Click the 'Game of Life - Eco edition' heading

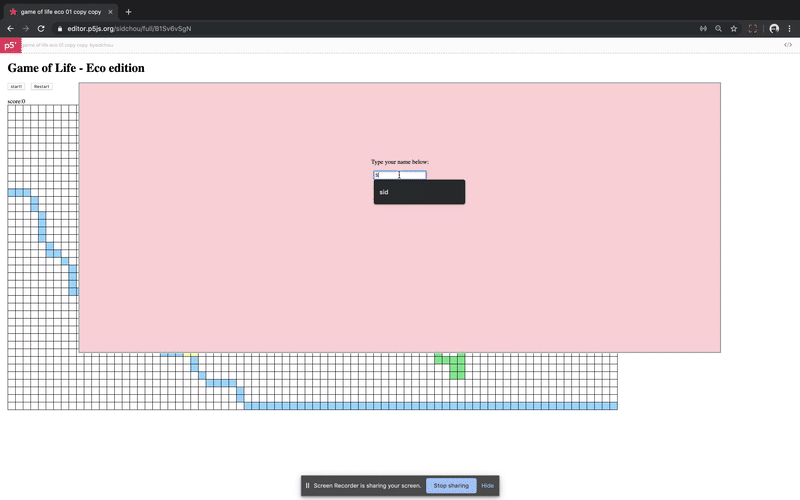click(x=76, y=68)
